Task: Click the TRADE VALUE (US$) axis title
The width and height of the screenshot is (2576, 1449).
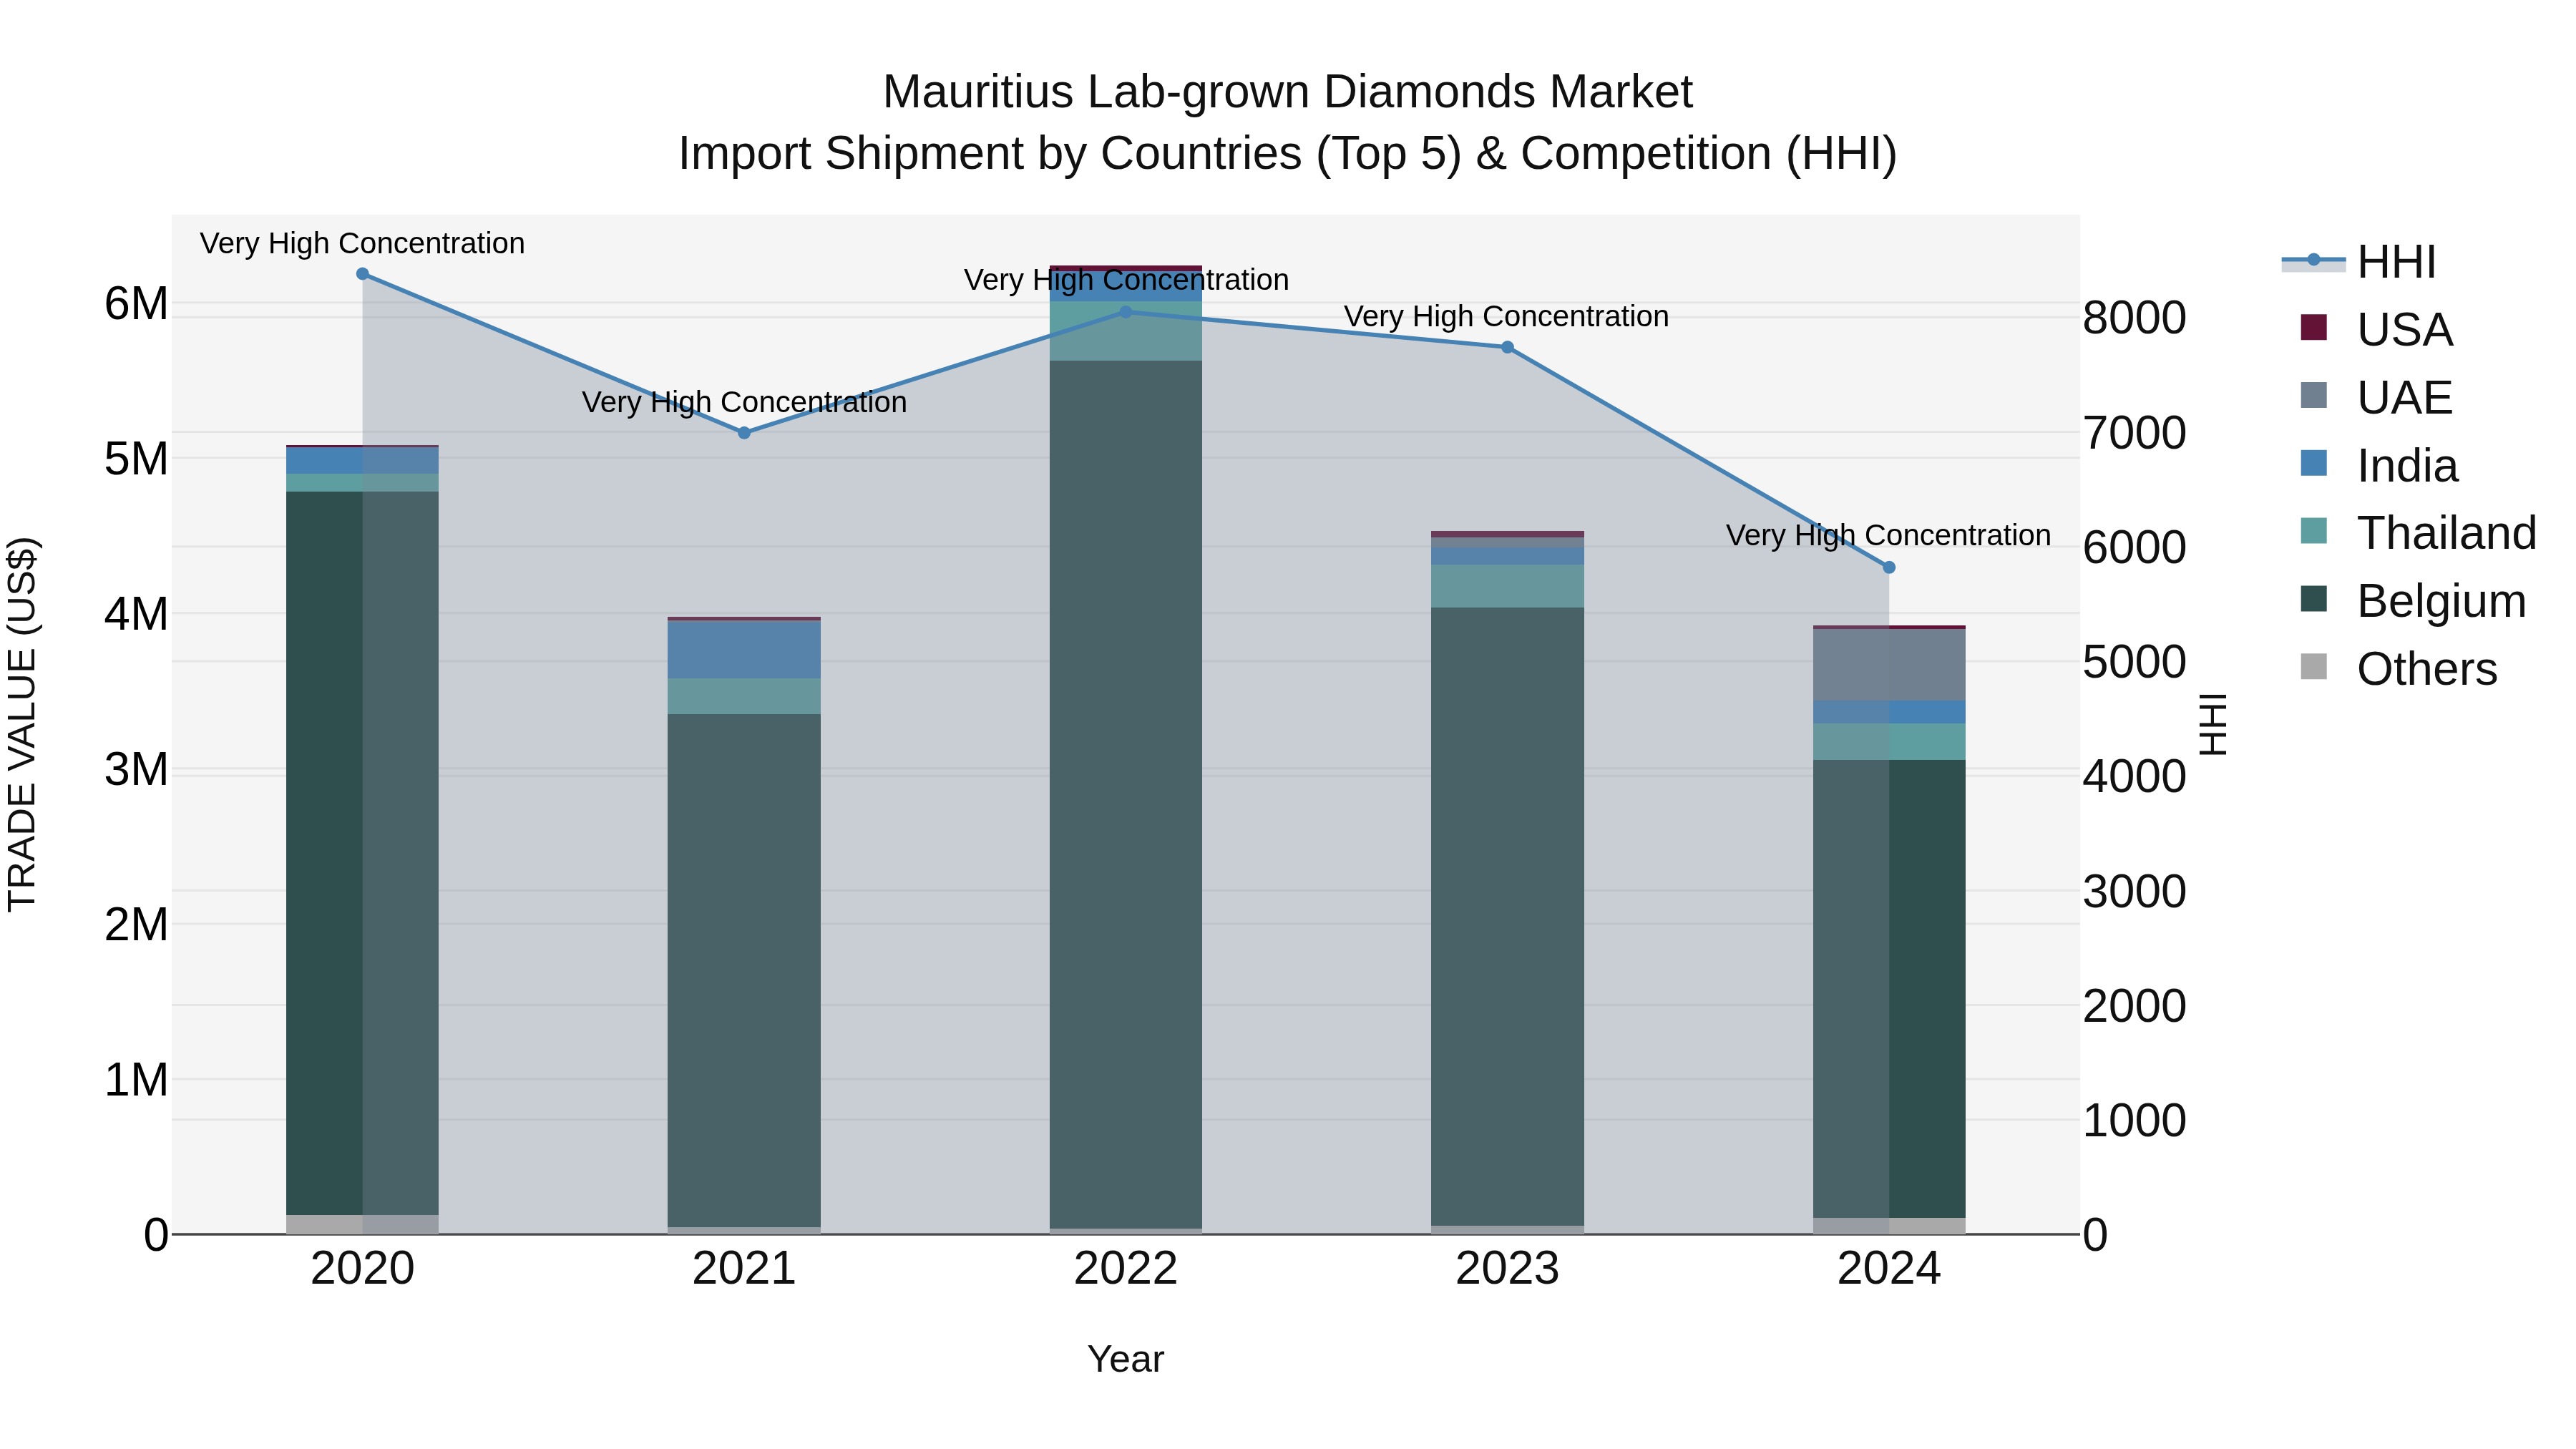Action: (x=22, y=724)
